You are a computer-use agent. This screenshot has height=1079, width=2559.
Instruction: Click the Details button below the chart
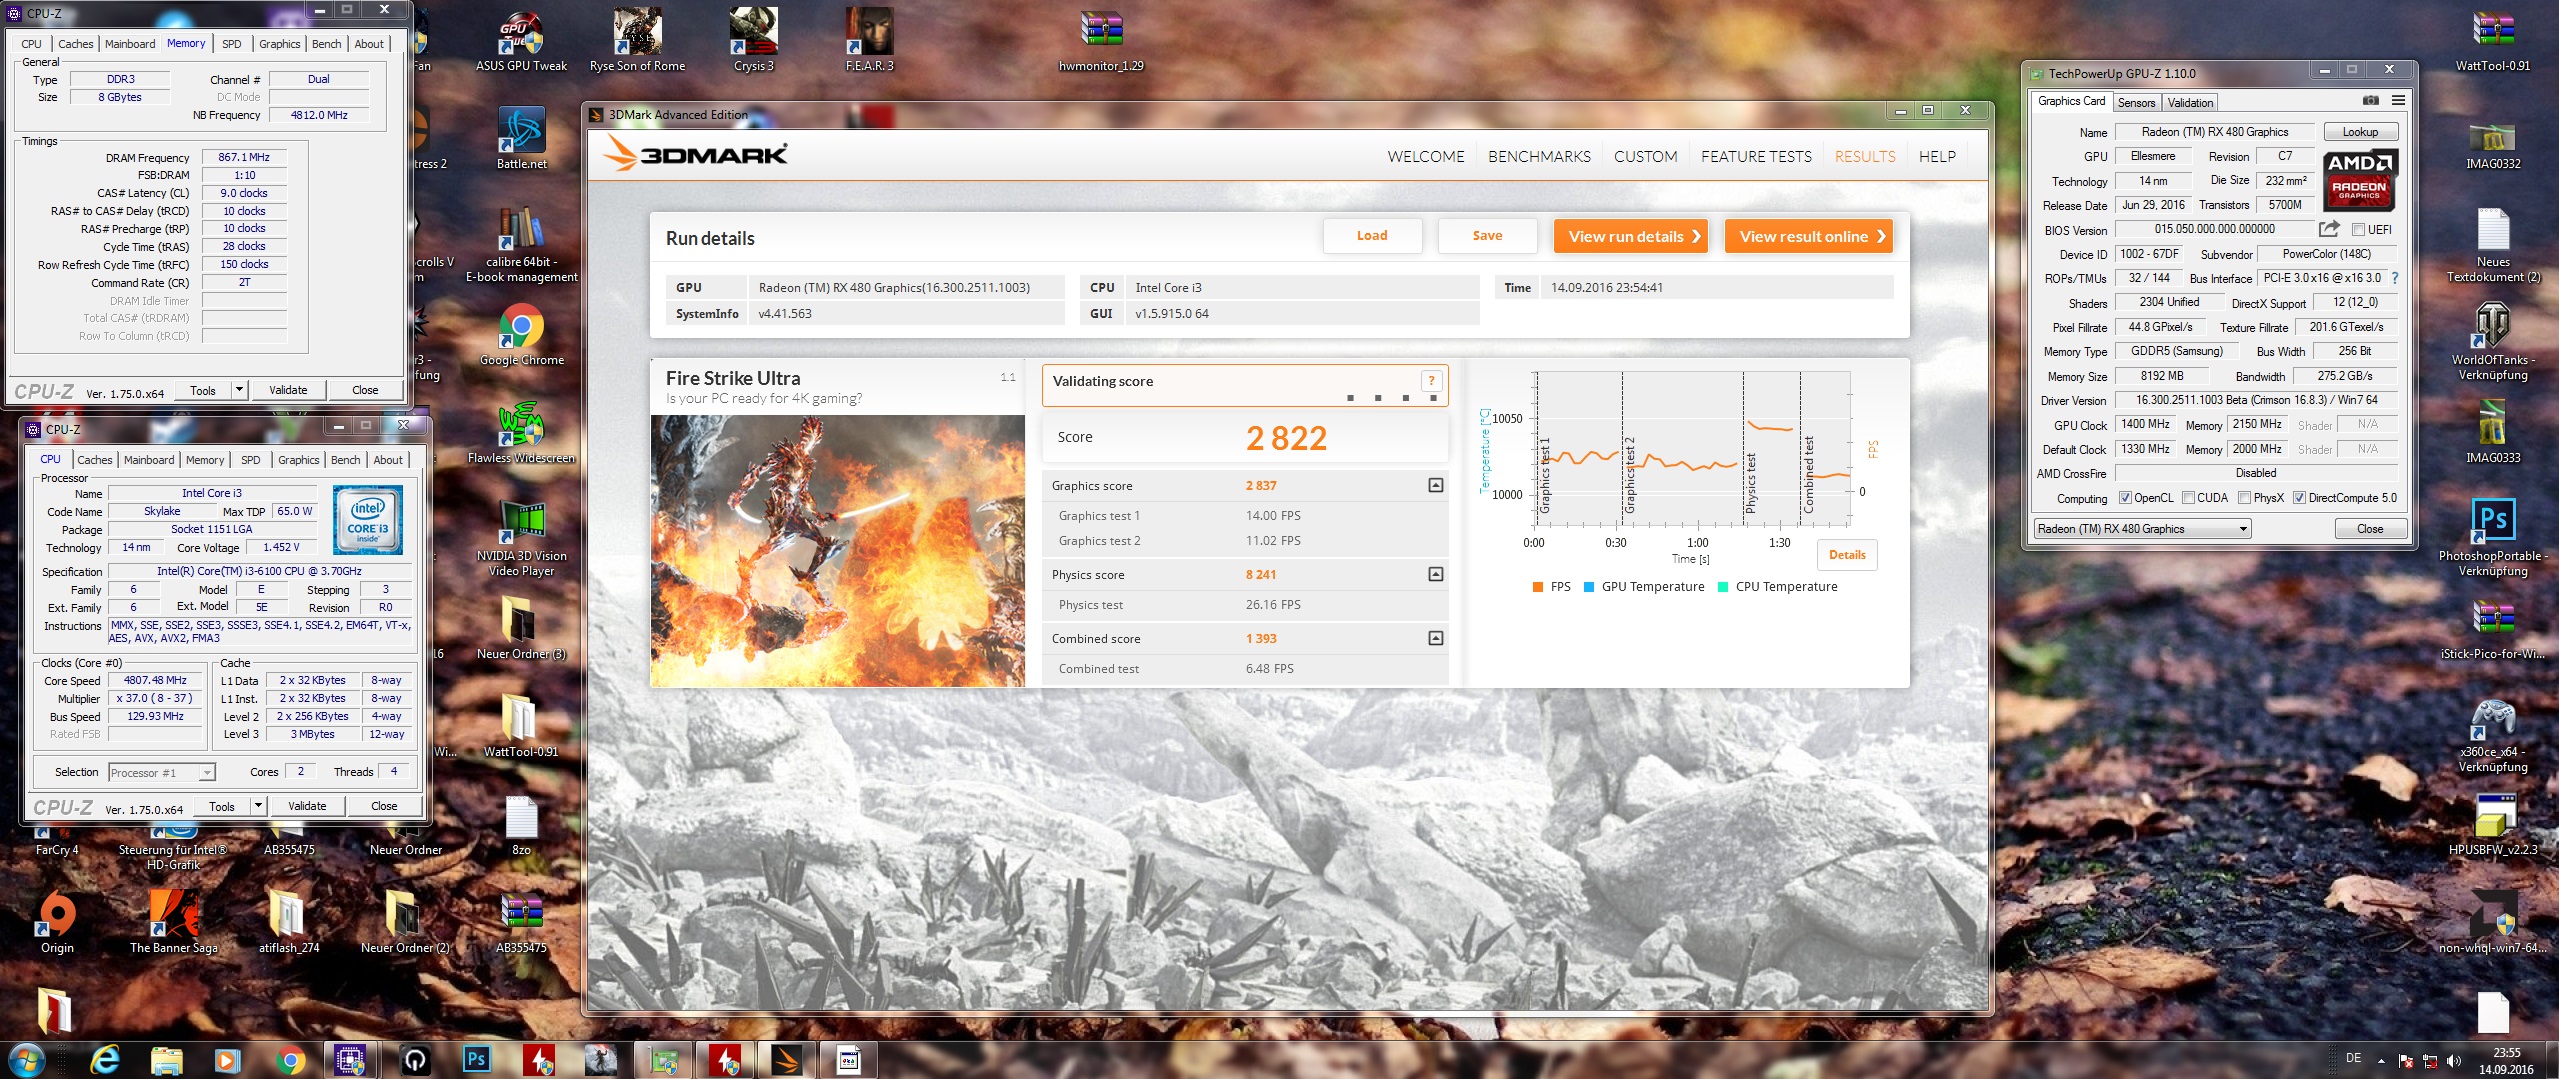click(1847, 555)
